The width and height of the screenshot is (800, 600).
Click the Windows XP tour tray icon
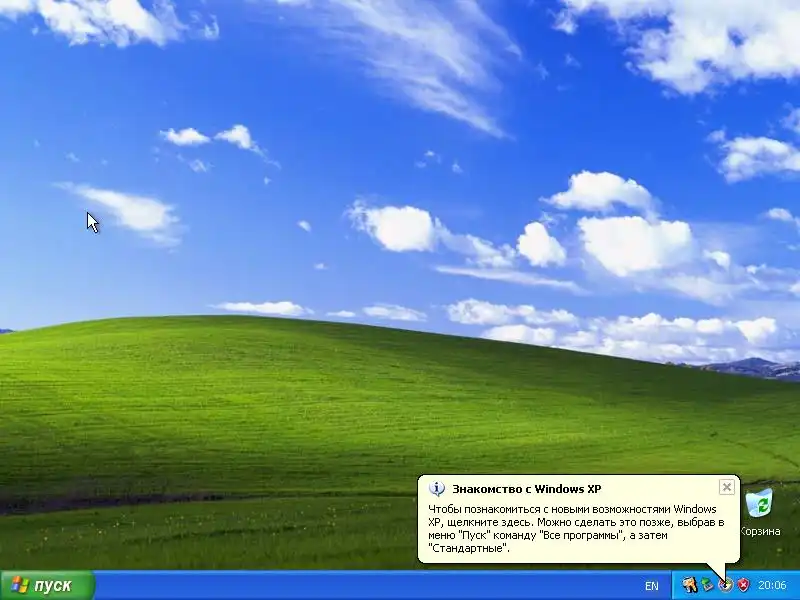726,585
